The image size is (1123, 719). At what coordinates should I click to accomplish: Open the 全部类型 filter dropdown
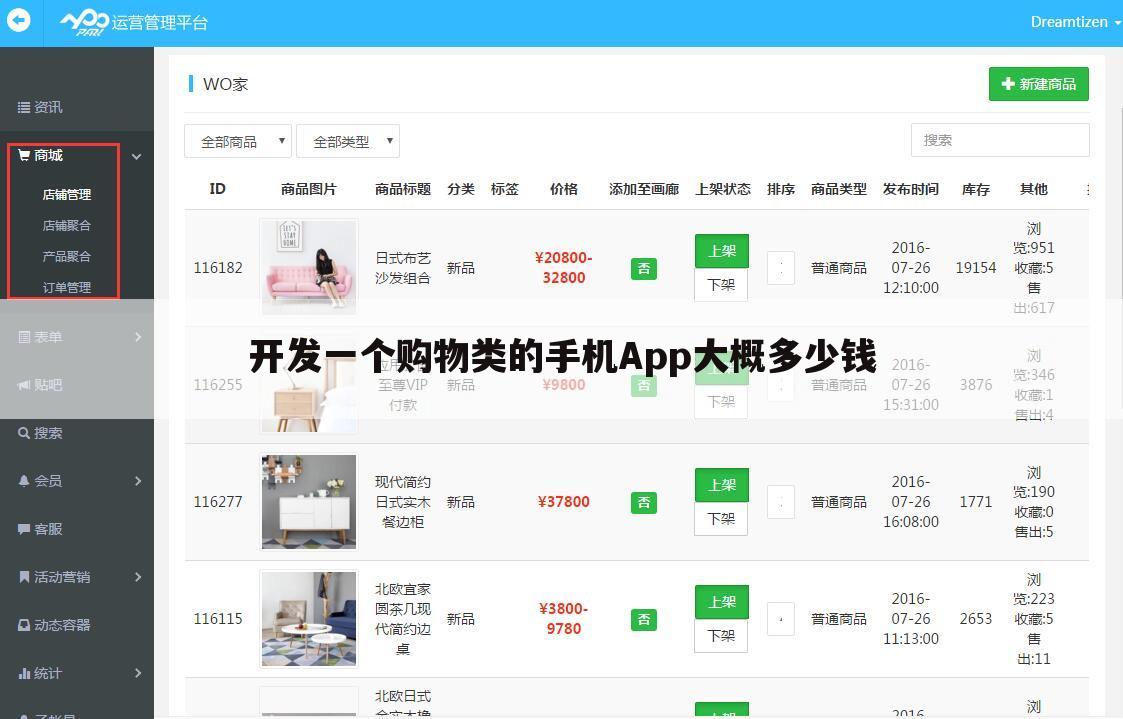pos(348,141)
